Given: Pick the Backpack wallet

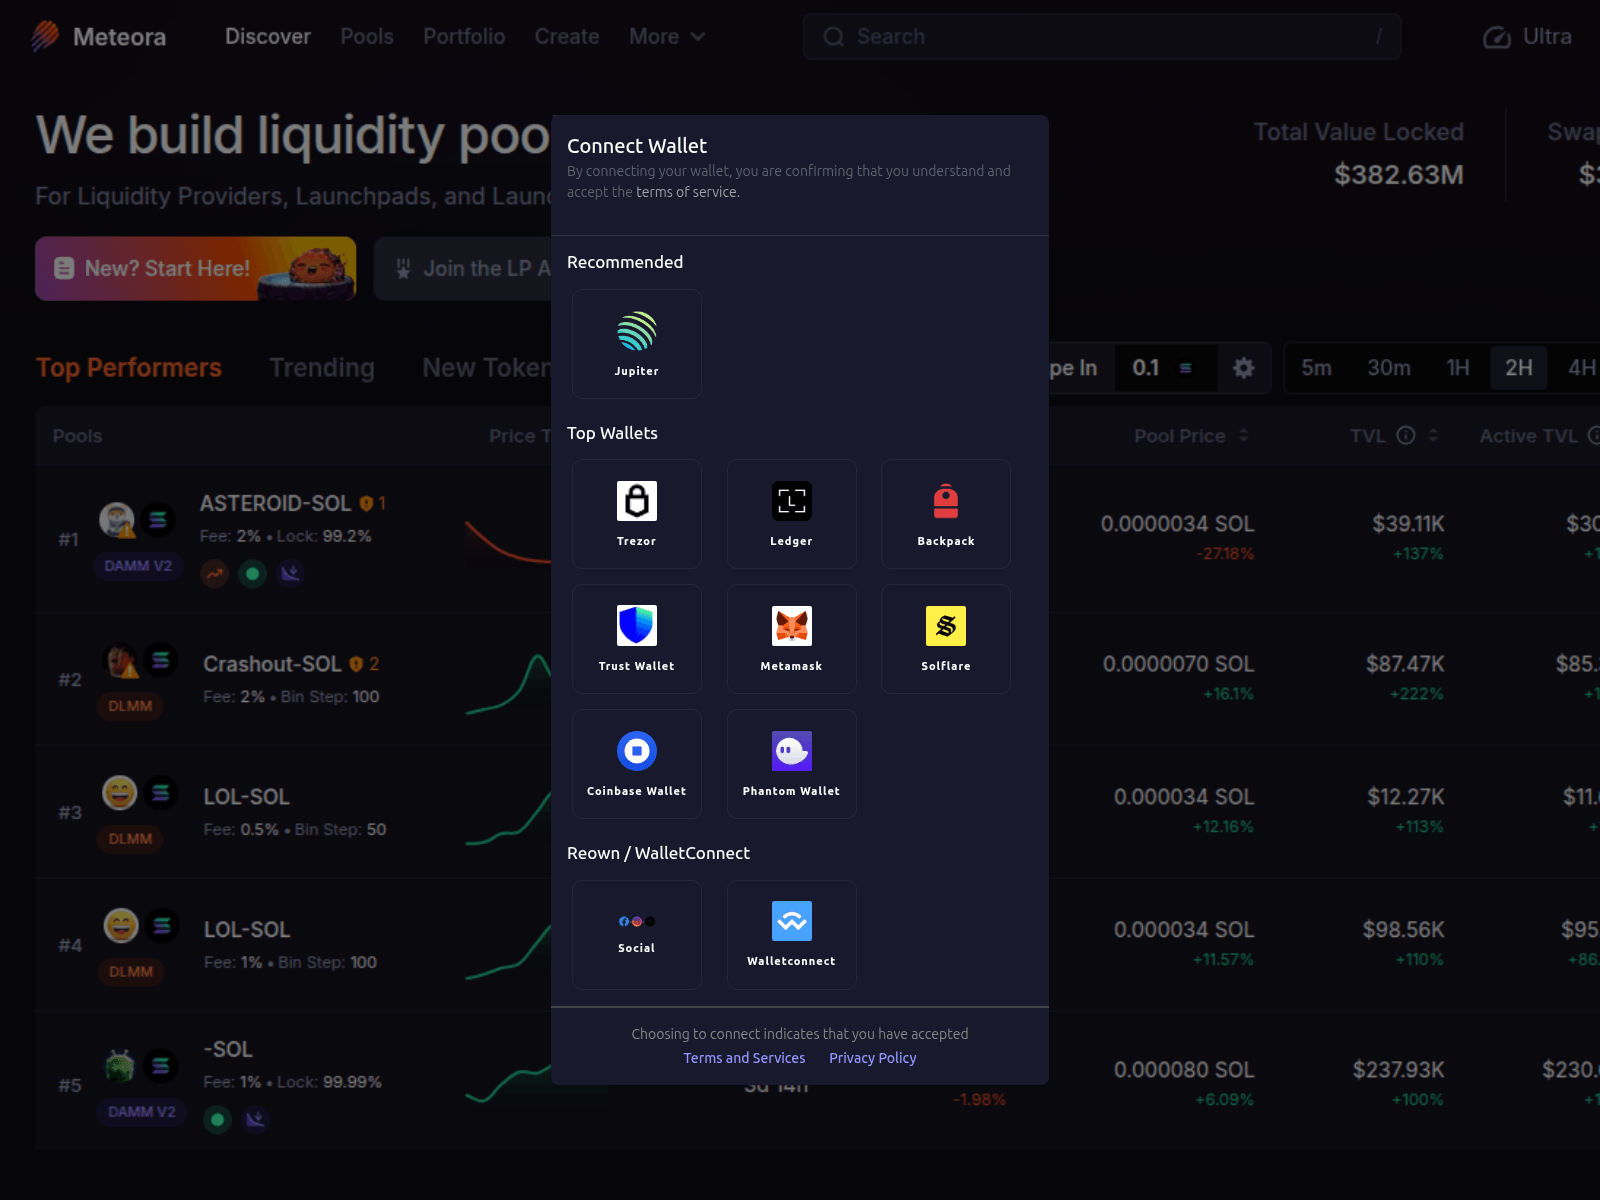Looking at the screenshot, I should click(946, 514).
